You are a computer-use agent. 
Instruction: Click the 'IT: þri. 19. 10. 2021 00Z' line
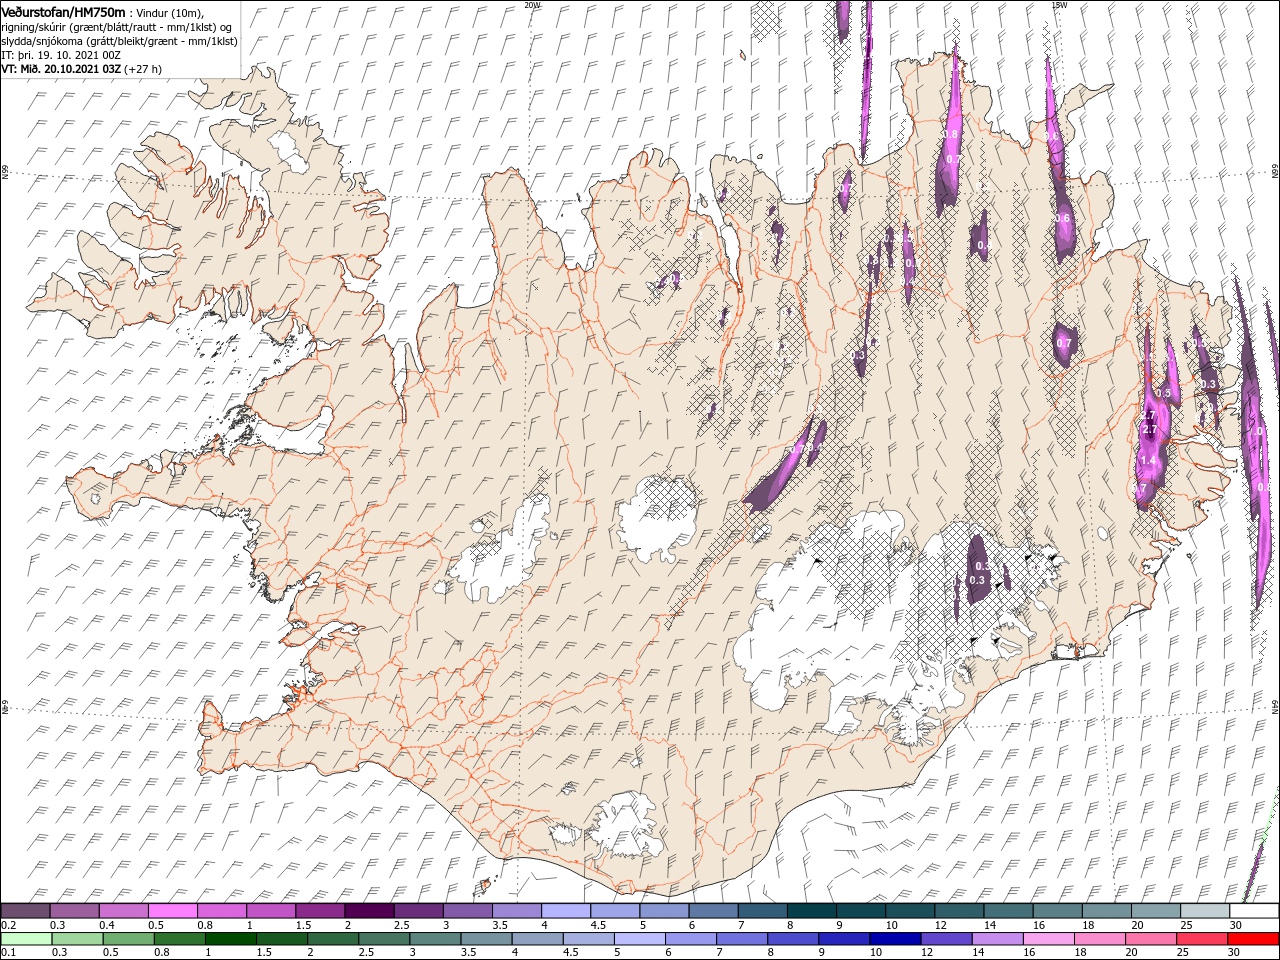point(63,56)
